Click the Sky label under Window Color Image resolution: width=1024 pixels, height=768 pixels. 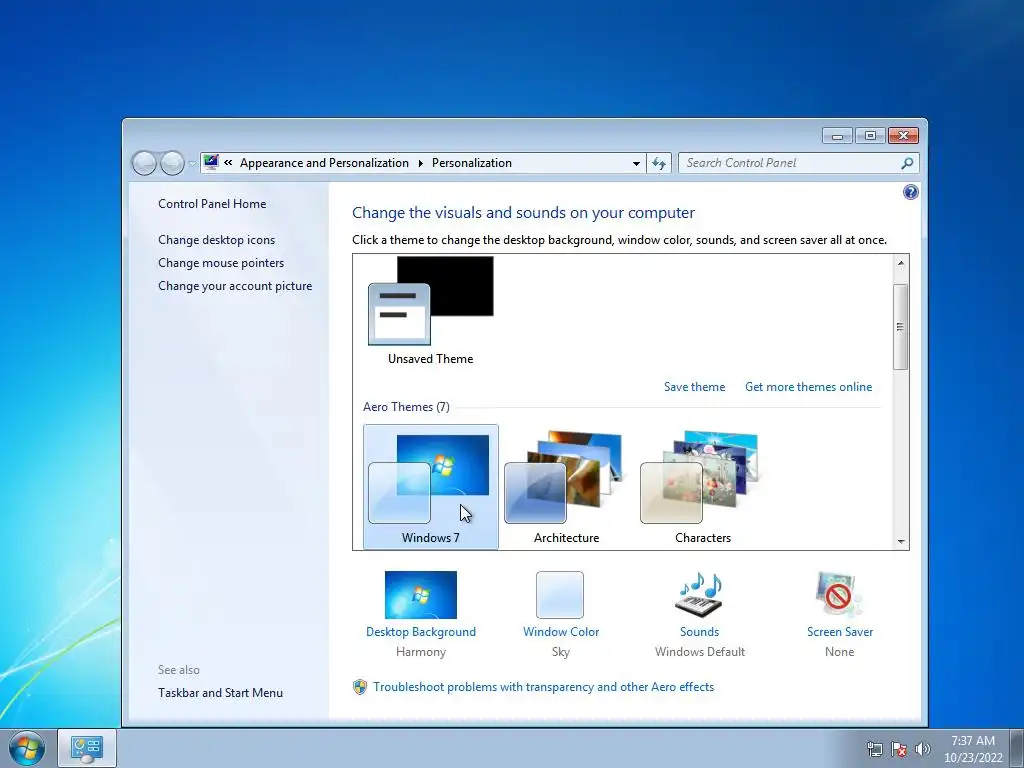[560, 652]
